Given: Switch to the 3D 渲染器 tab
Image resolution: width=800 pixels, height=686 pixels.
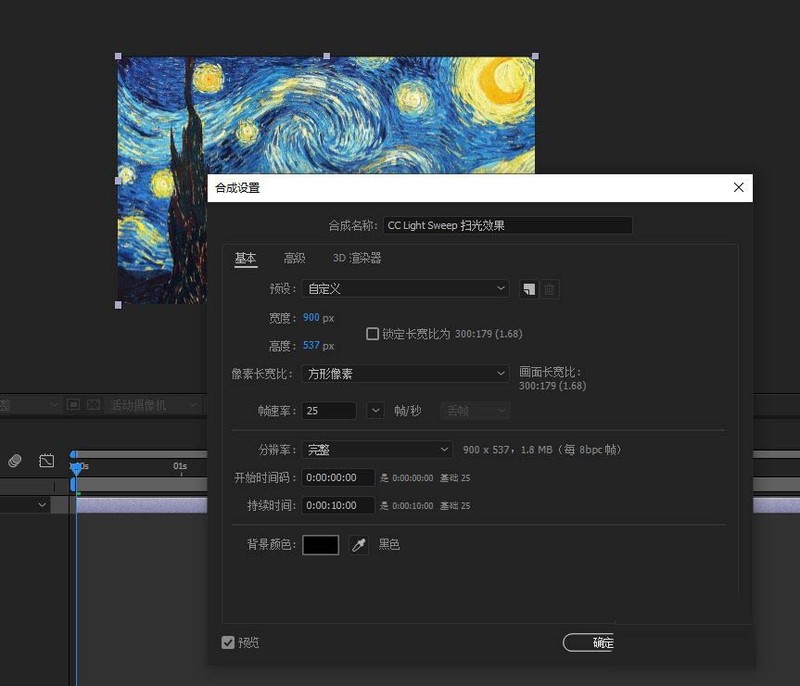Looking at the screenshot, I should coord(357,258).
